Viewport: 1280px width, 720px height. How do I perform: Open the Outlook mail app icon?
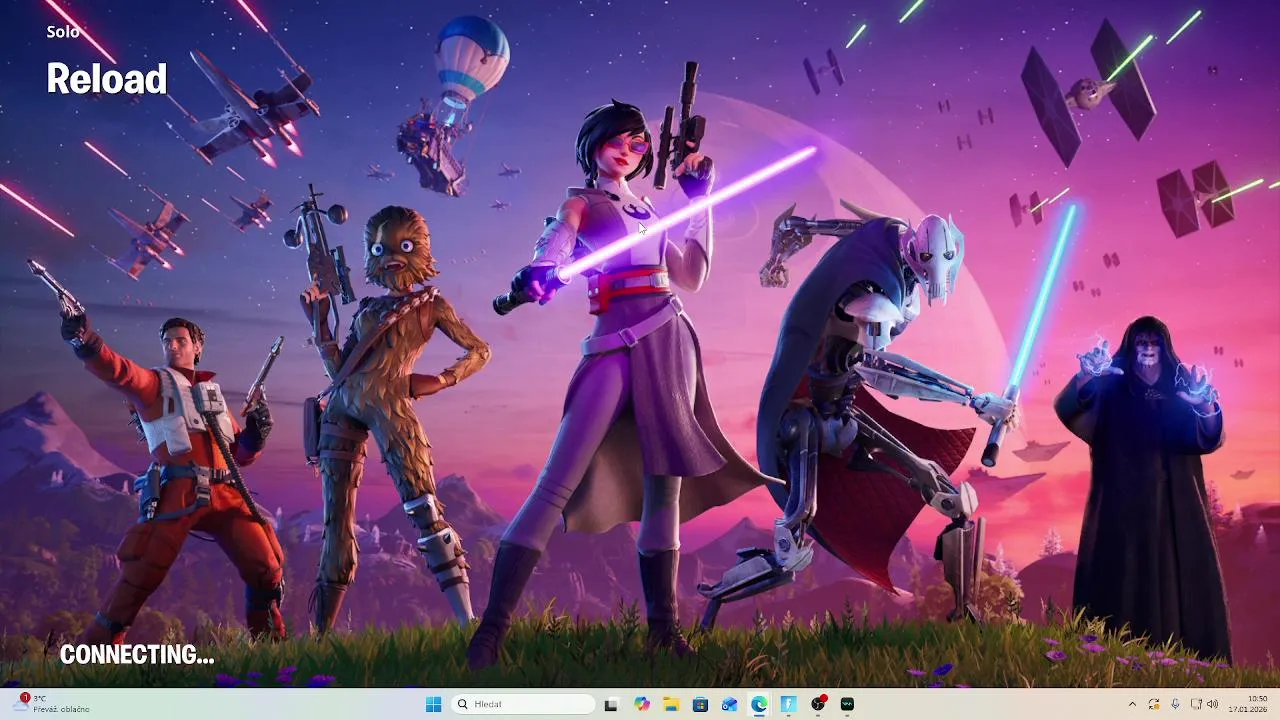point(730,704)
